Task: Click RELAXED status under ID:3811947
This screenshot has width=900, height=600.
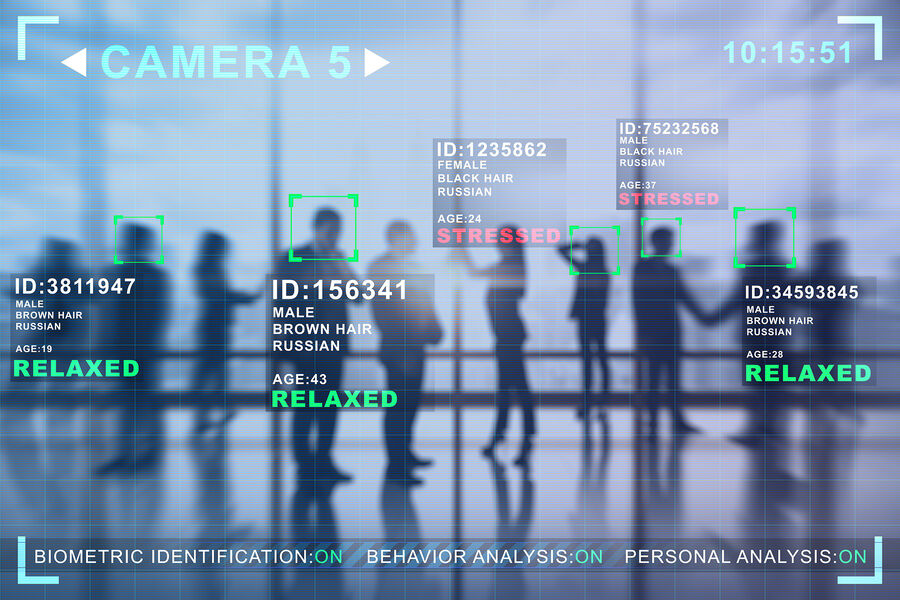Action: coord(76,369)
